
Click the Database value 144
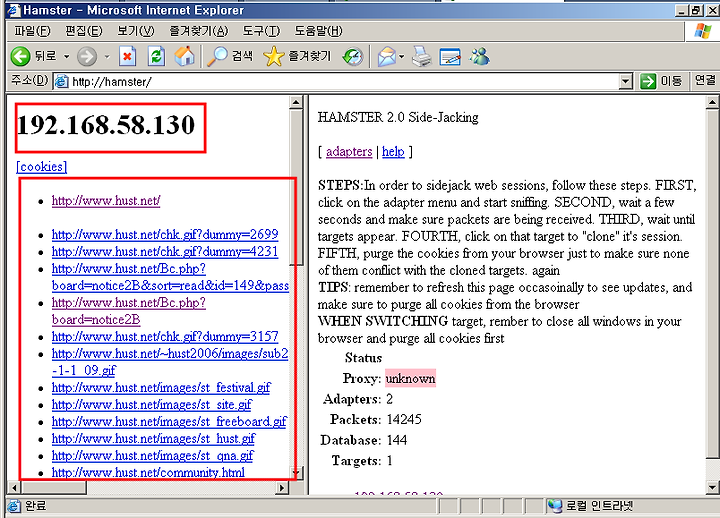click(x=397, y=440)
